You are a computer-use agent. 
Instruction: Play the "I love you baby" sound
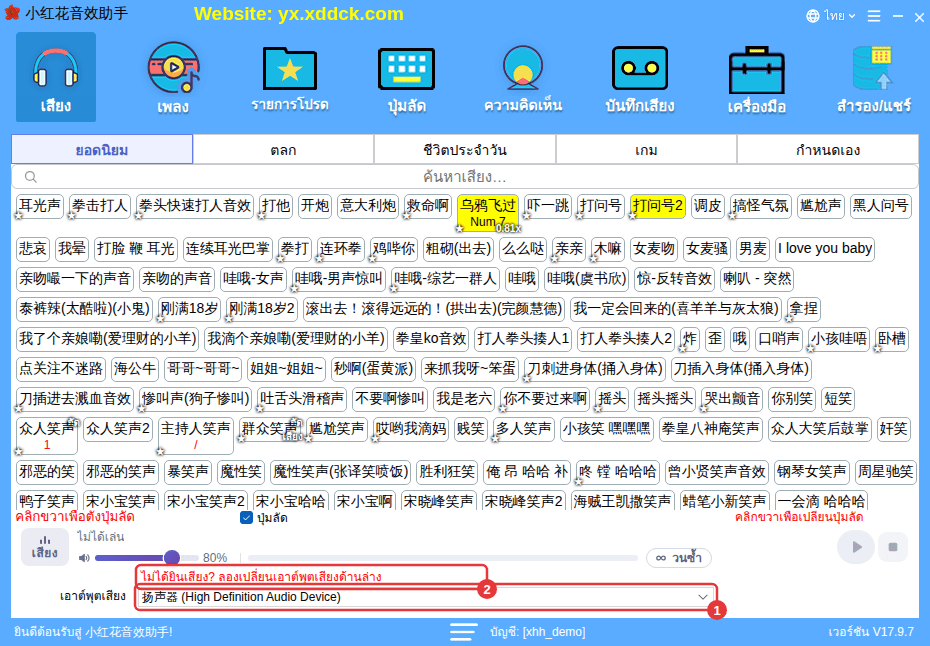pyautogui.click(x=825, y=249)
